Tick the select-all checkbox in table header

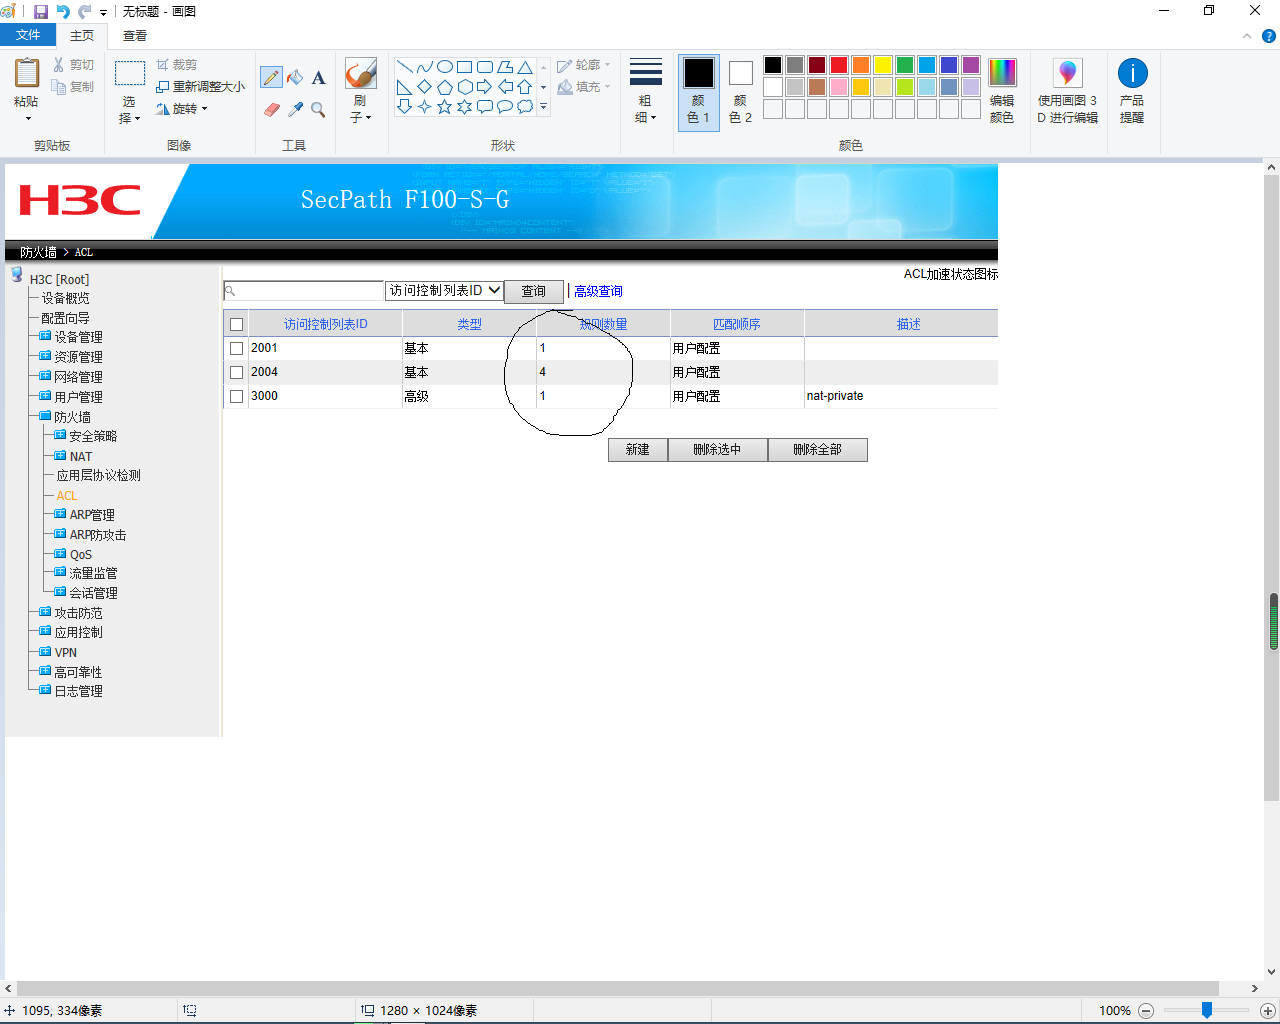click(x=237, y=324)
